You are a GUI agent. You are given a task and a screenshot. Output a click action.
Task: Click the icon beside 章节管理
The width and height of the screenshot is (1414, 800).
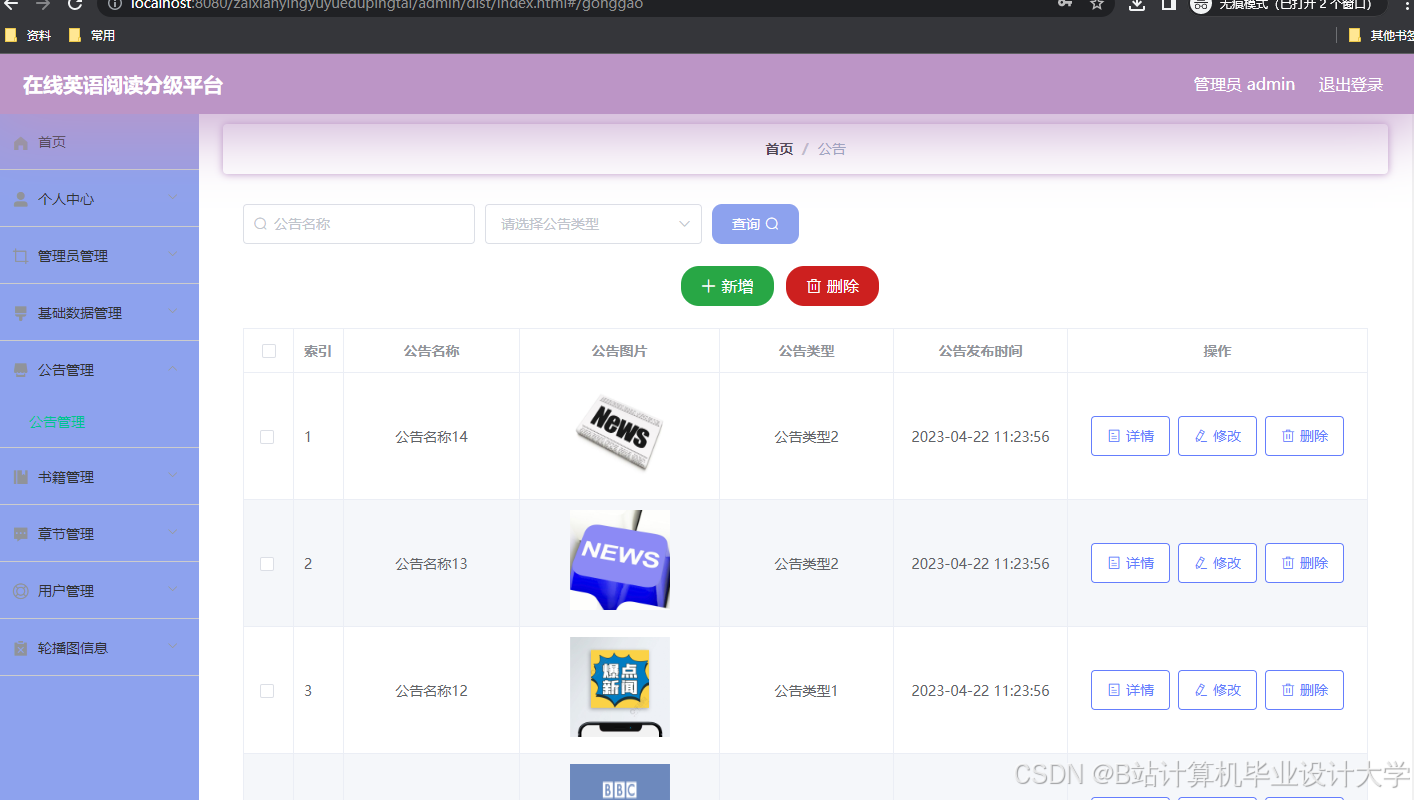tap(21, 534)
